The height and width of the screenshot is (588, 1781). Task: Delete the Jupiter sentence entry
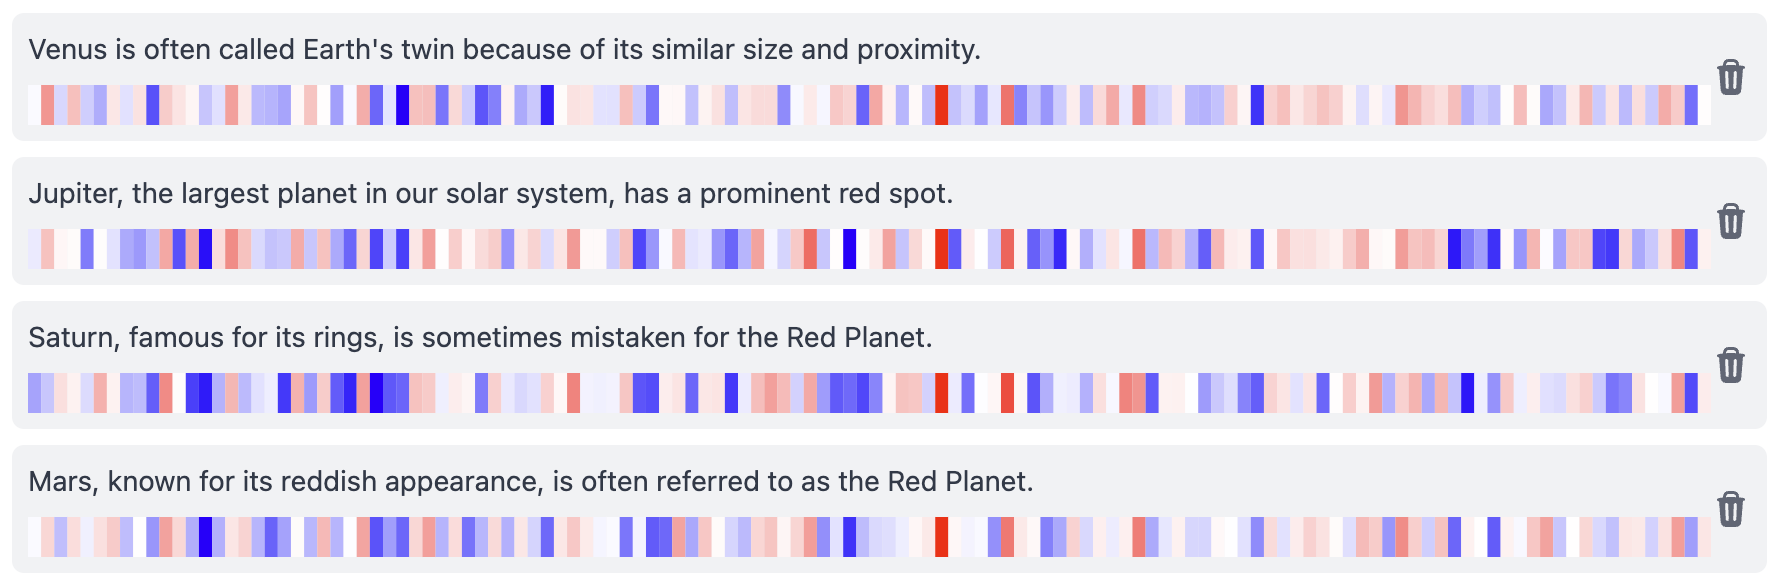point(1731,221)
